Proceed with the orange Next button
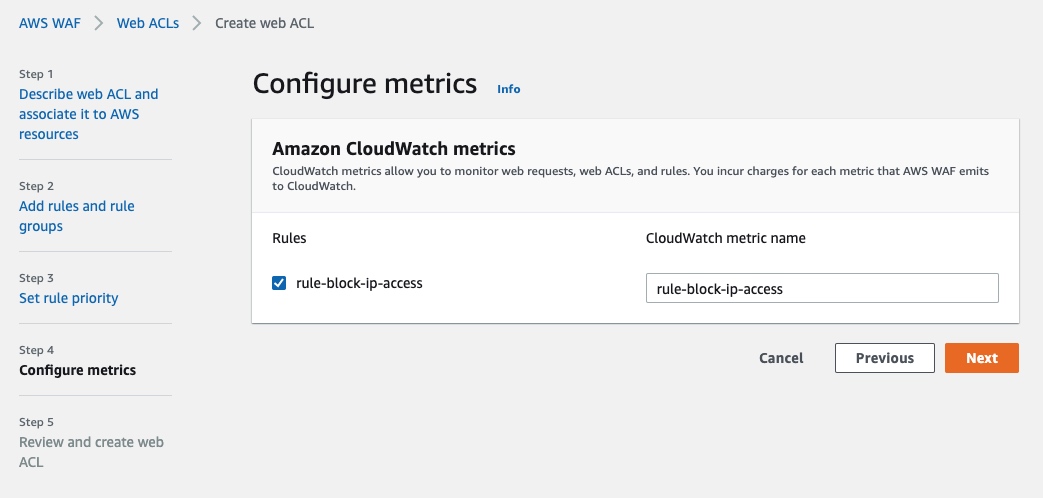 981,358
